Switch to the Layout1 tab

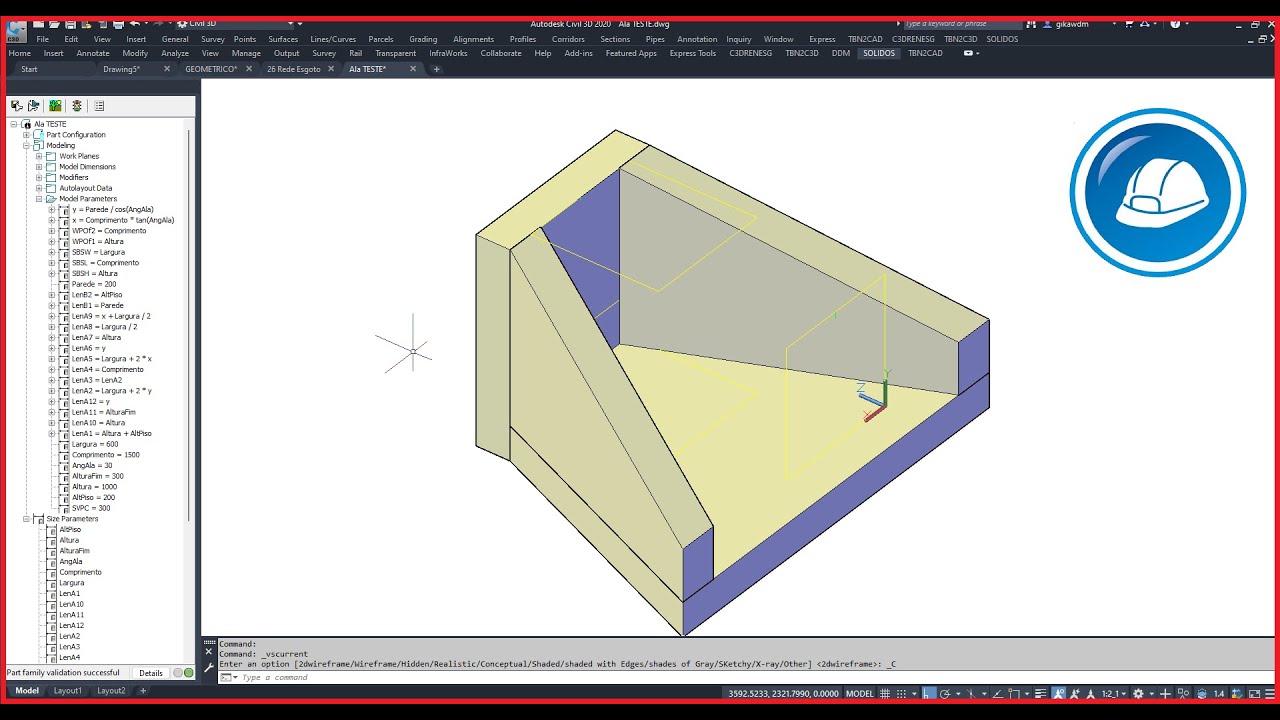pos(68,690)
